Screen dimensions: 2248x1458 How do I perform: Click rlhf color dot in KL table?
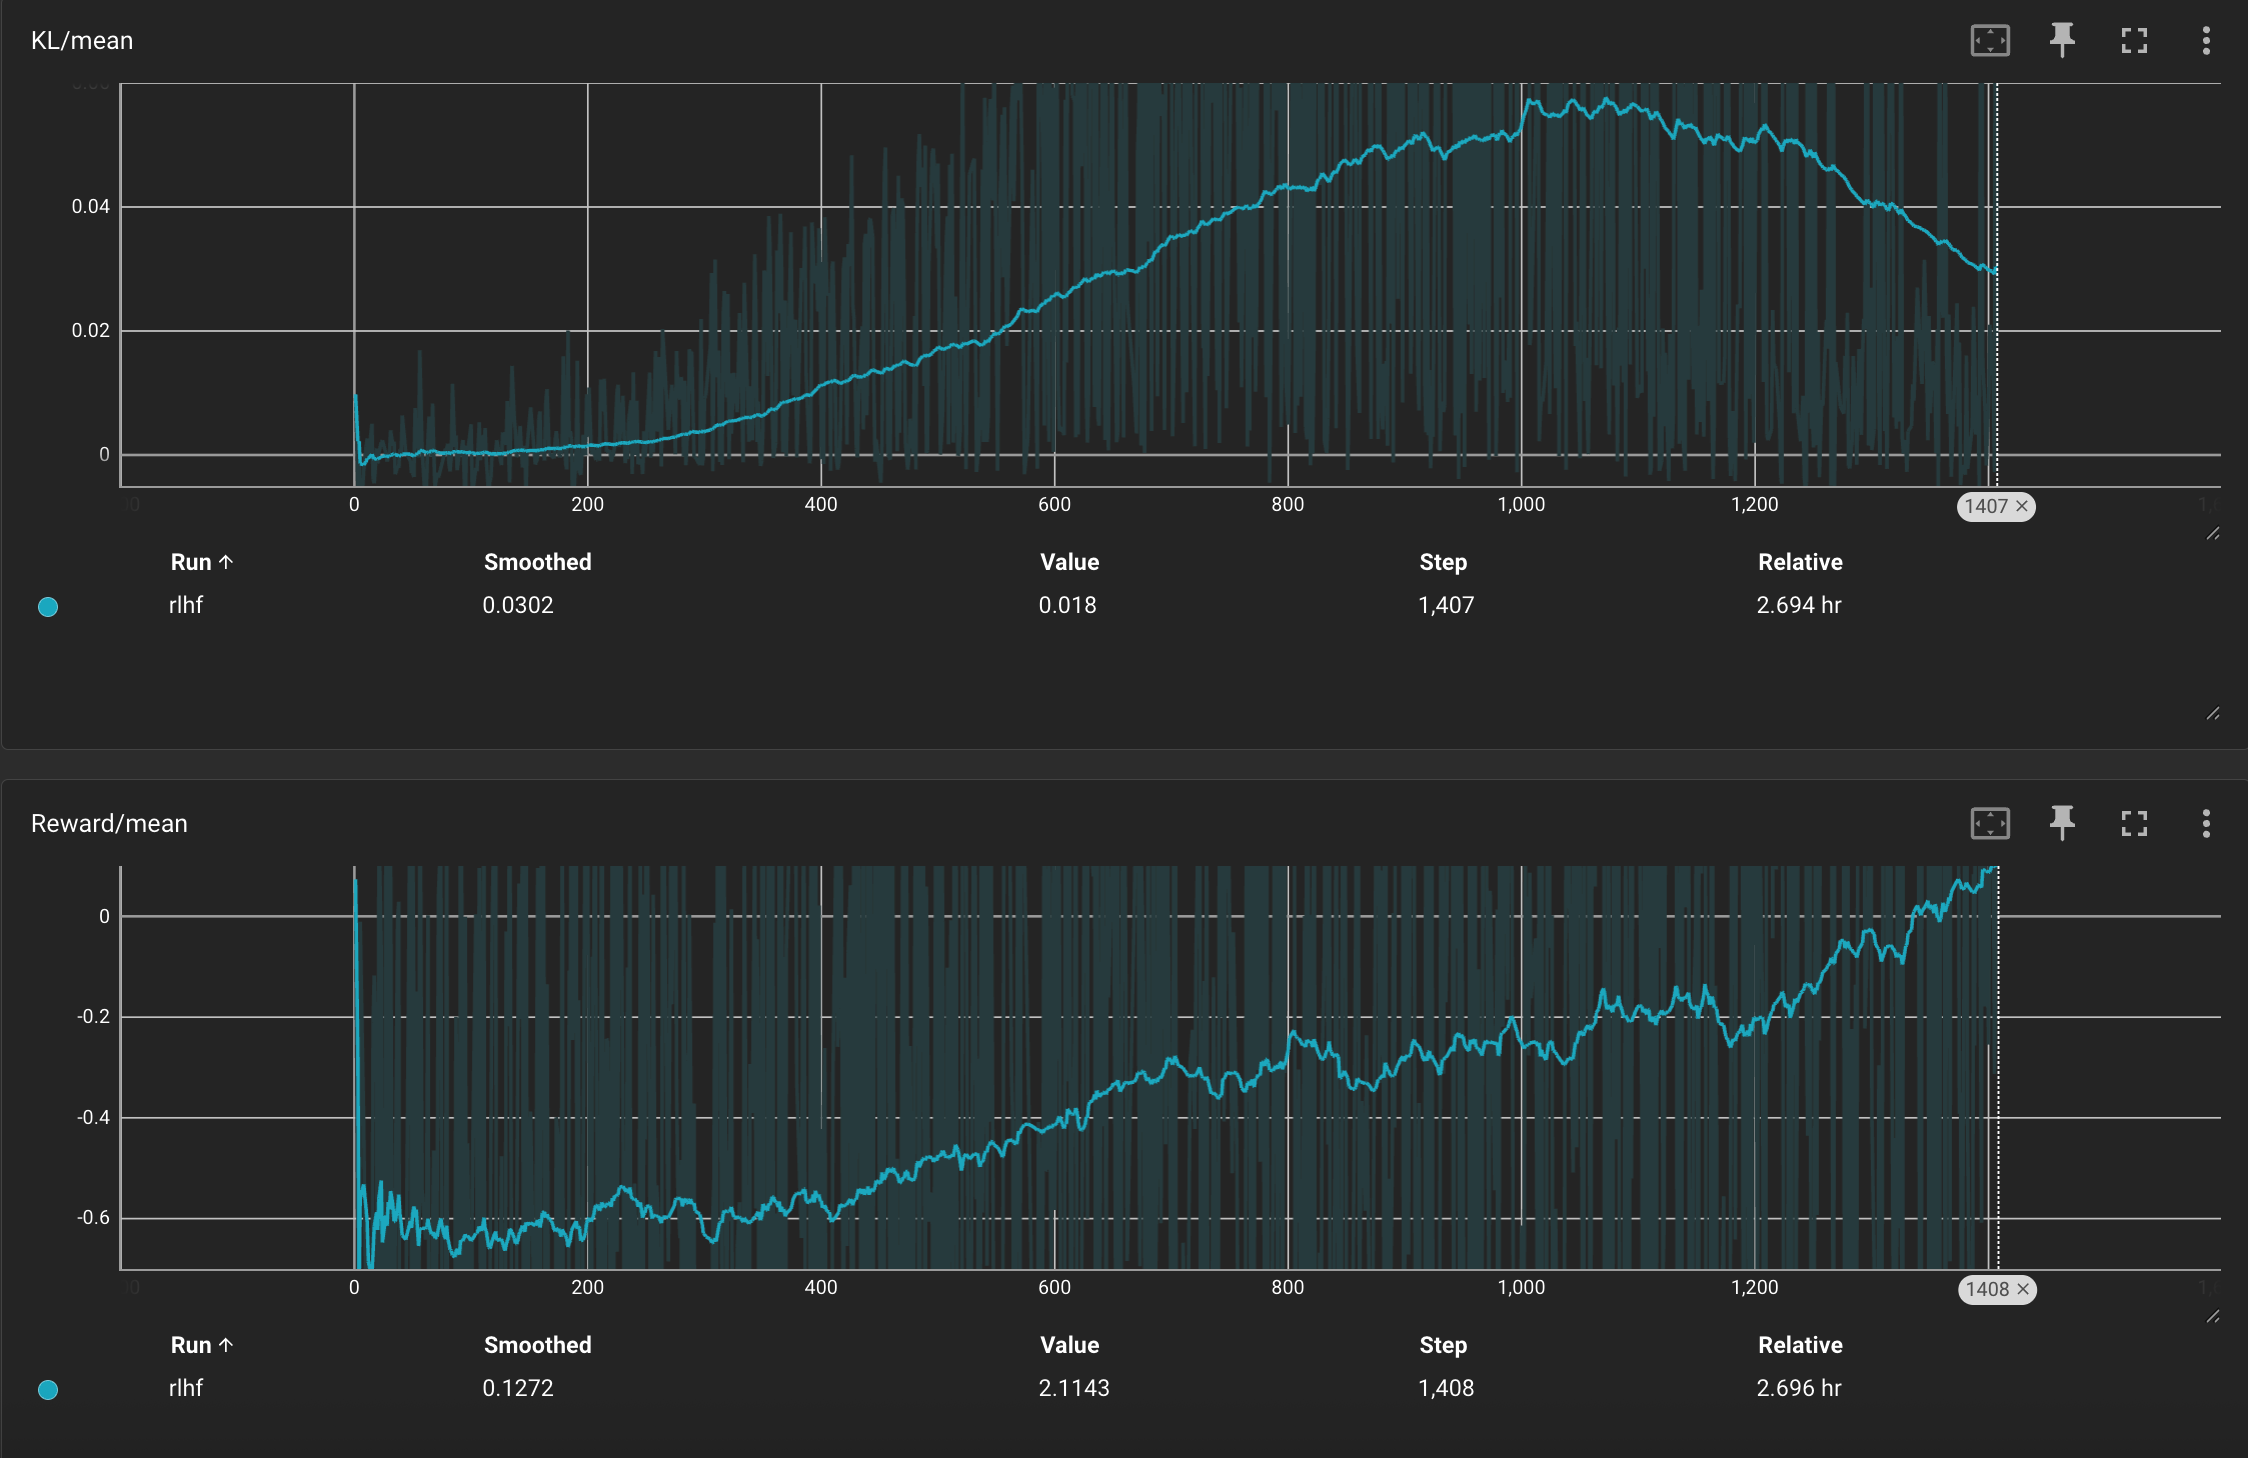point(48,607)
